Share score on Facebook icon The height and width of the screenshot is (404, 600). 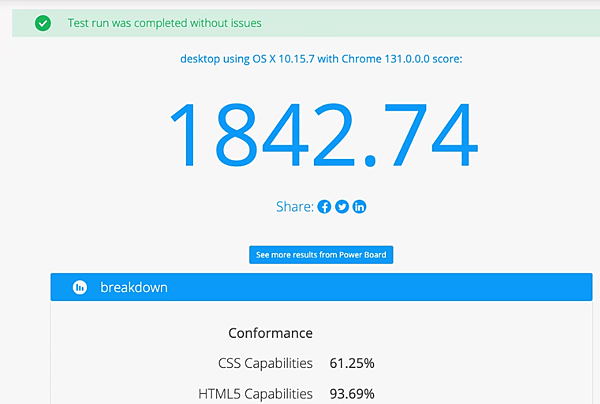tap(324, 207)
